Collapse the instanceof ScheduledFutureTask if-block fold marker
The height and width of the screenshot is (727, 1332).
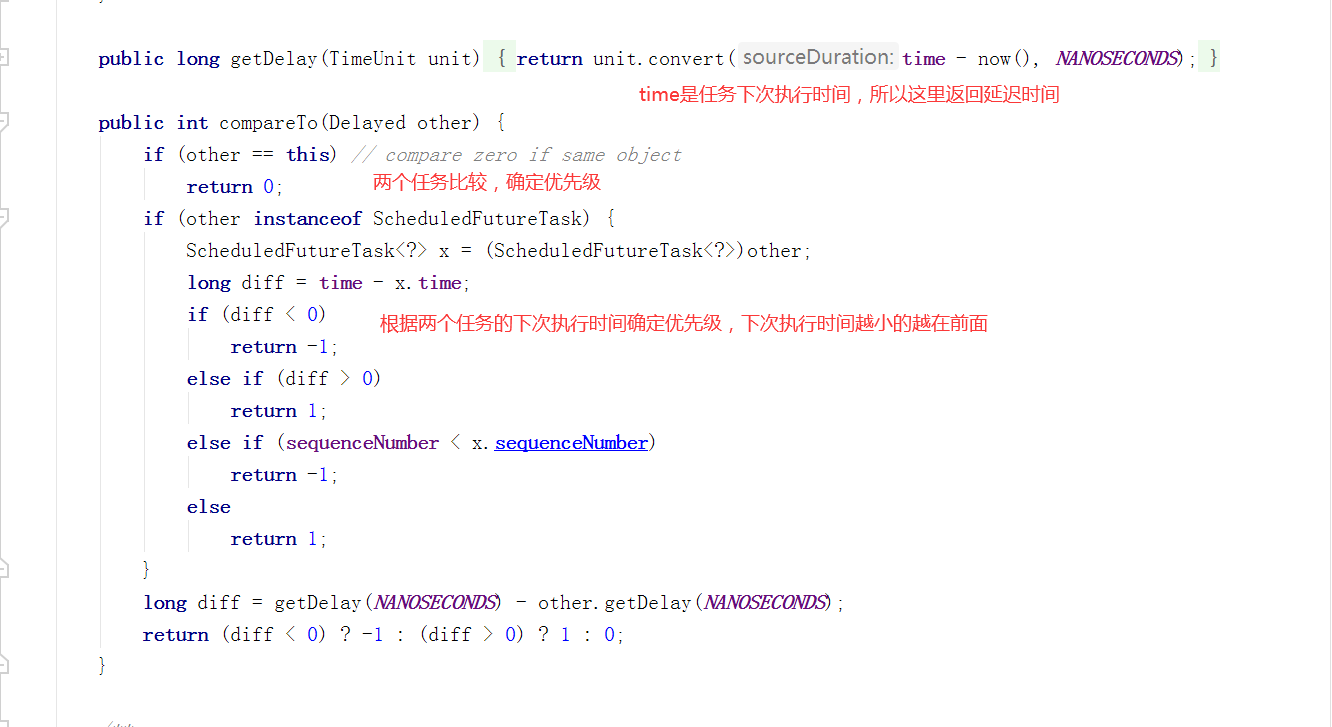(x=3, y=218)
